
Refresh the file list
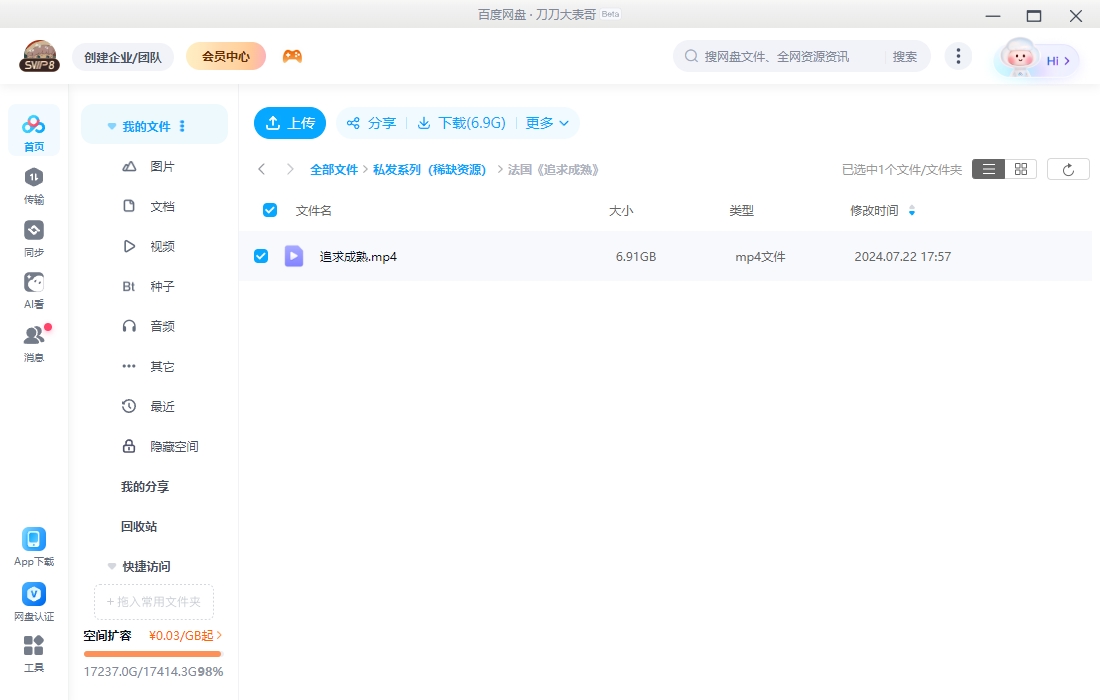(1068, 168)
